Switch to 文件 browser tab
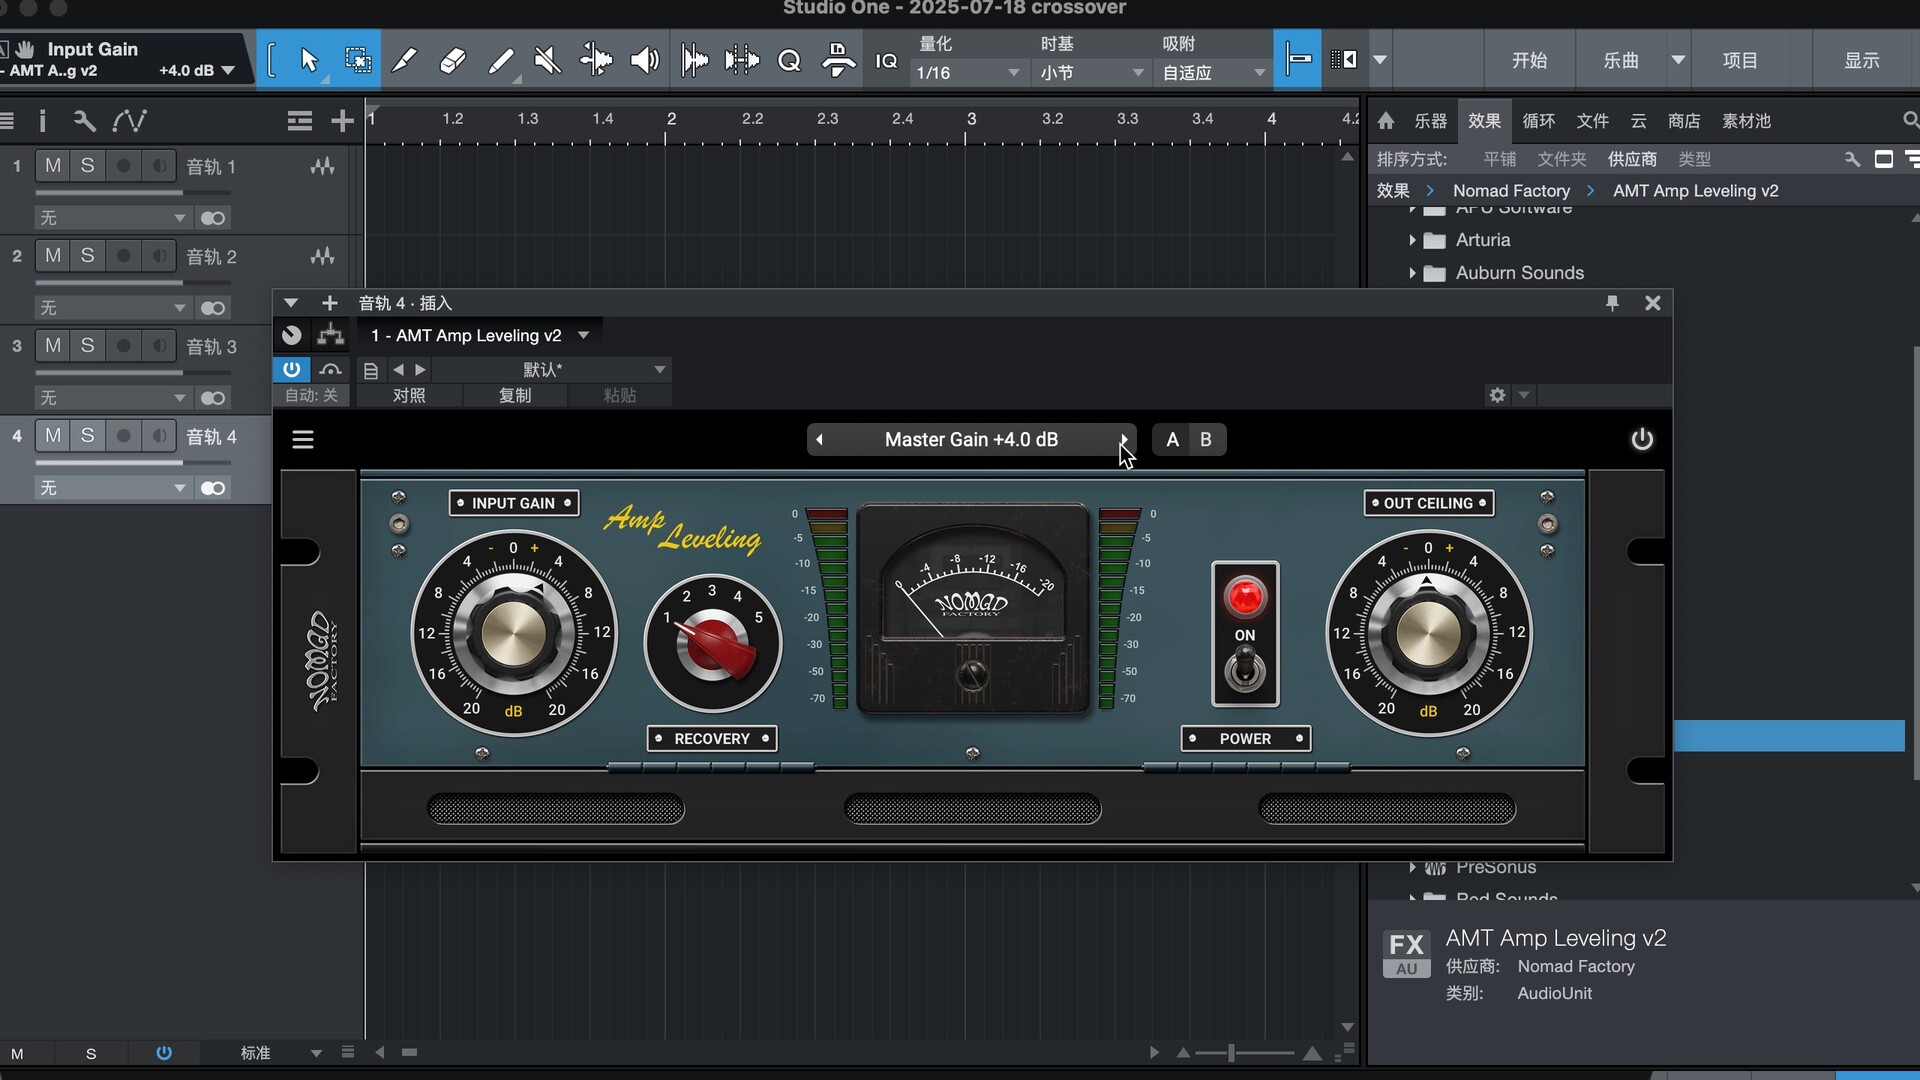 tap(1592, 121)
